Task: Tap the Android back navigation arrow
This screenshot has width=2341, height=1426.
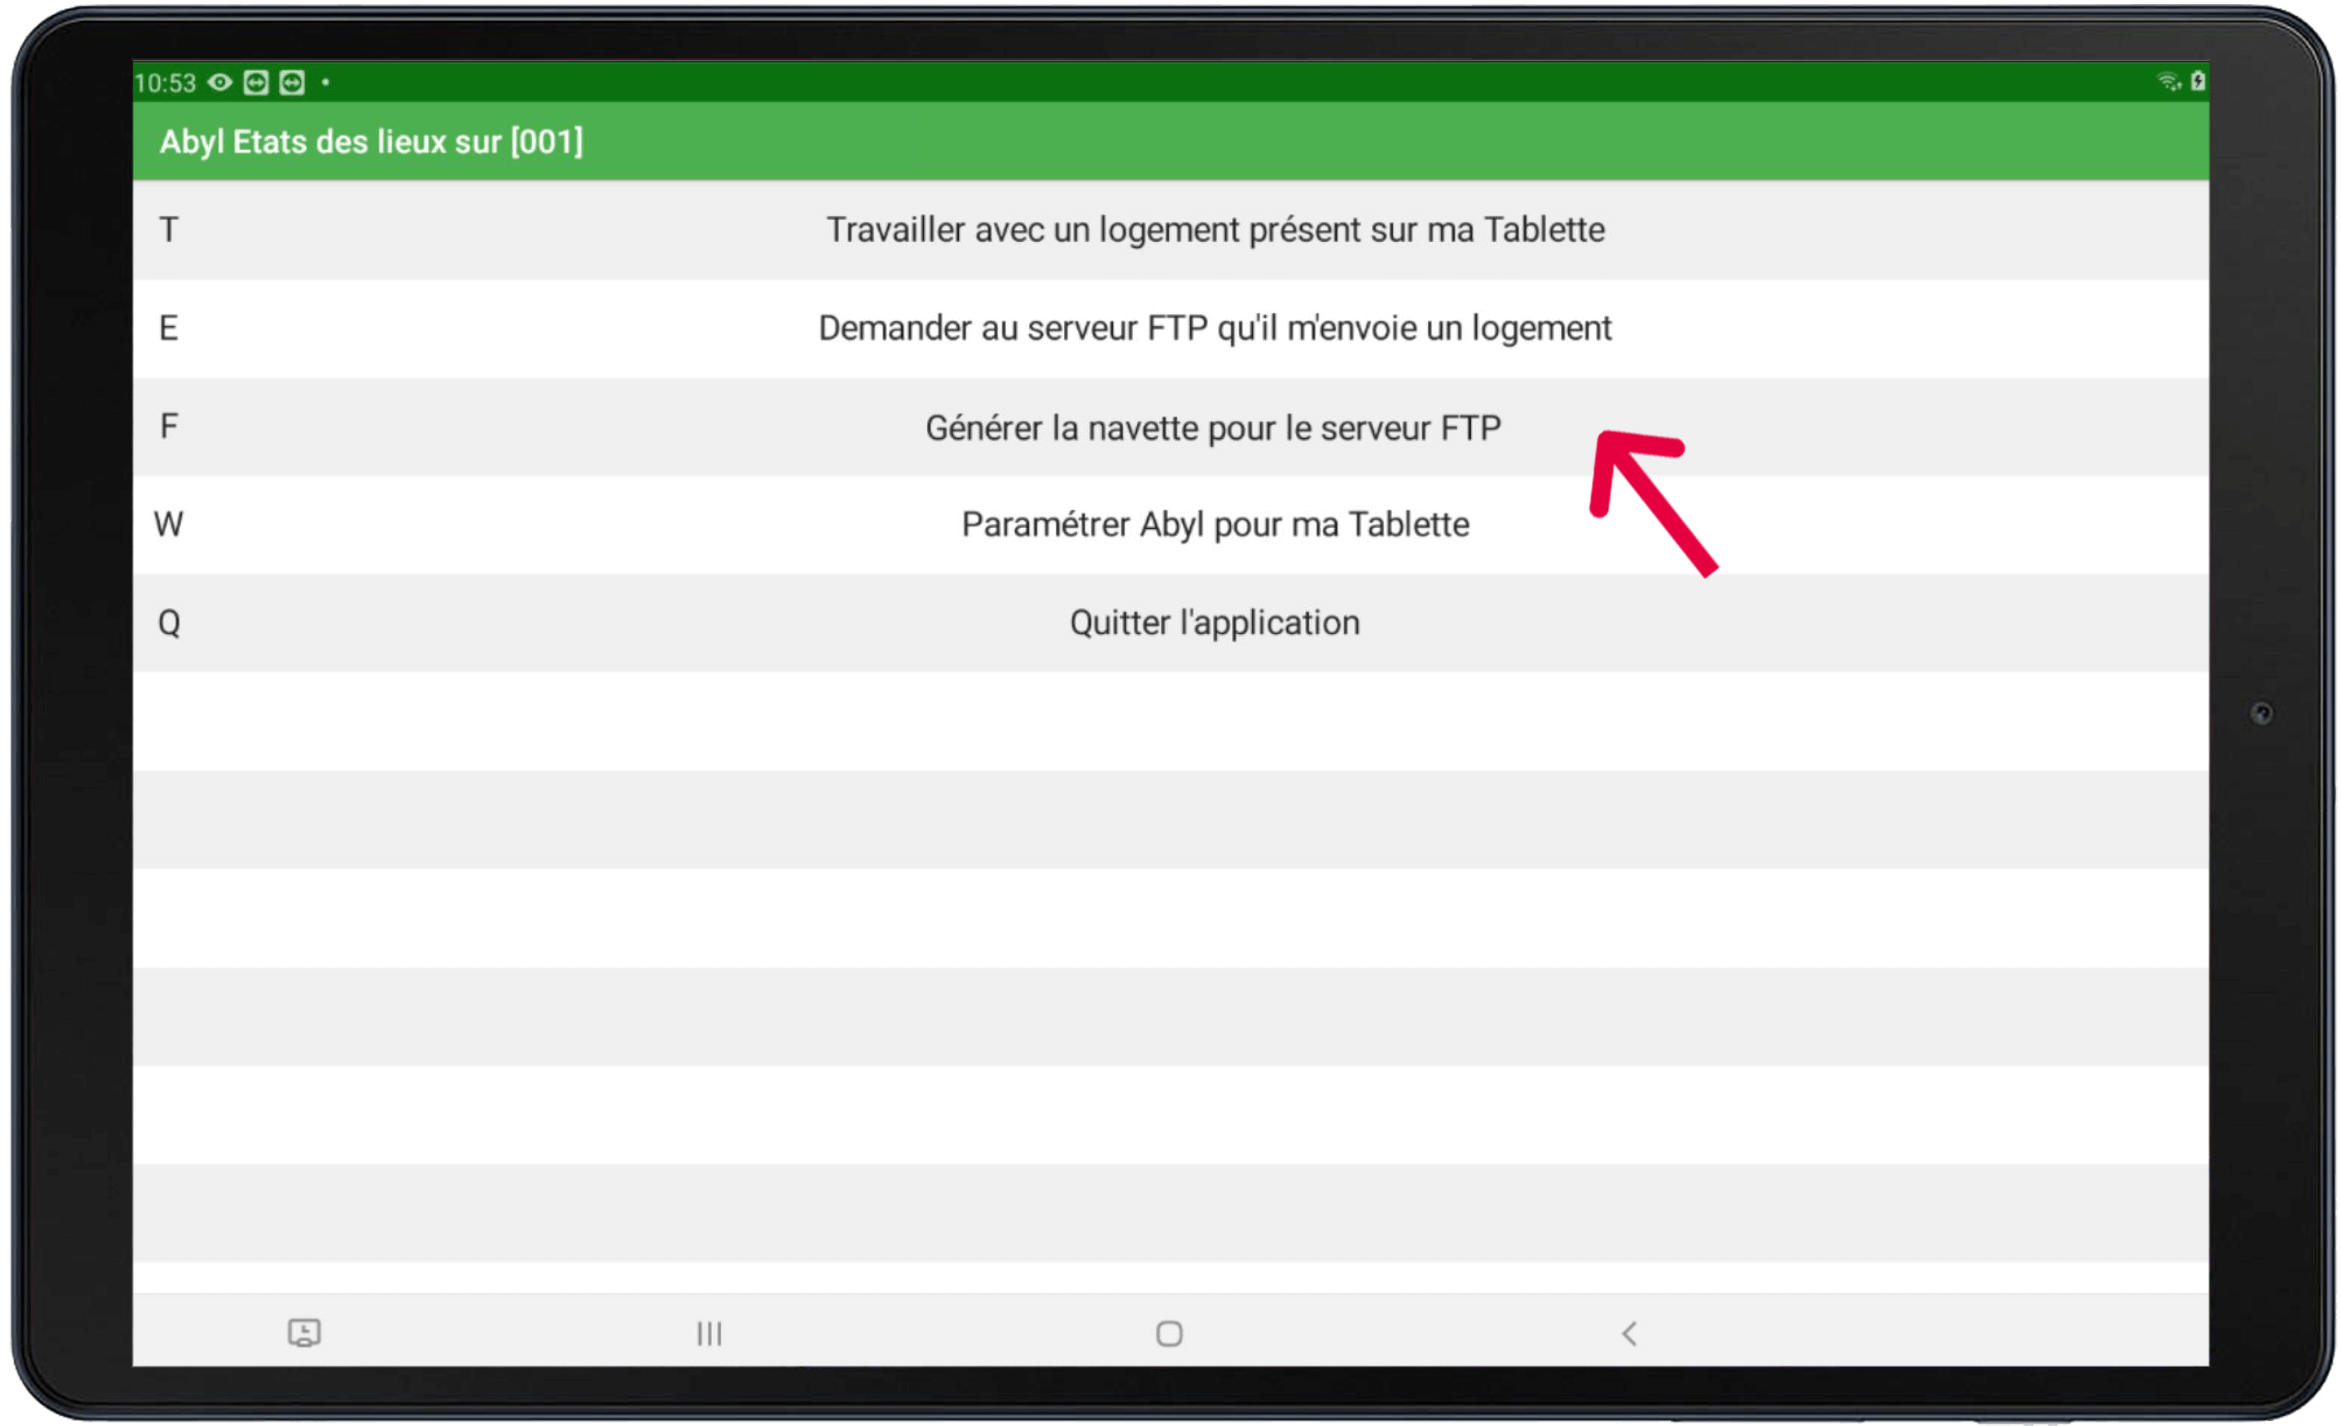Action: pyautogui.click(x=1629, y=1333)
